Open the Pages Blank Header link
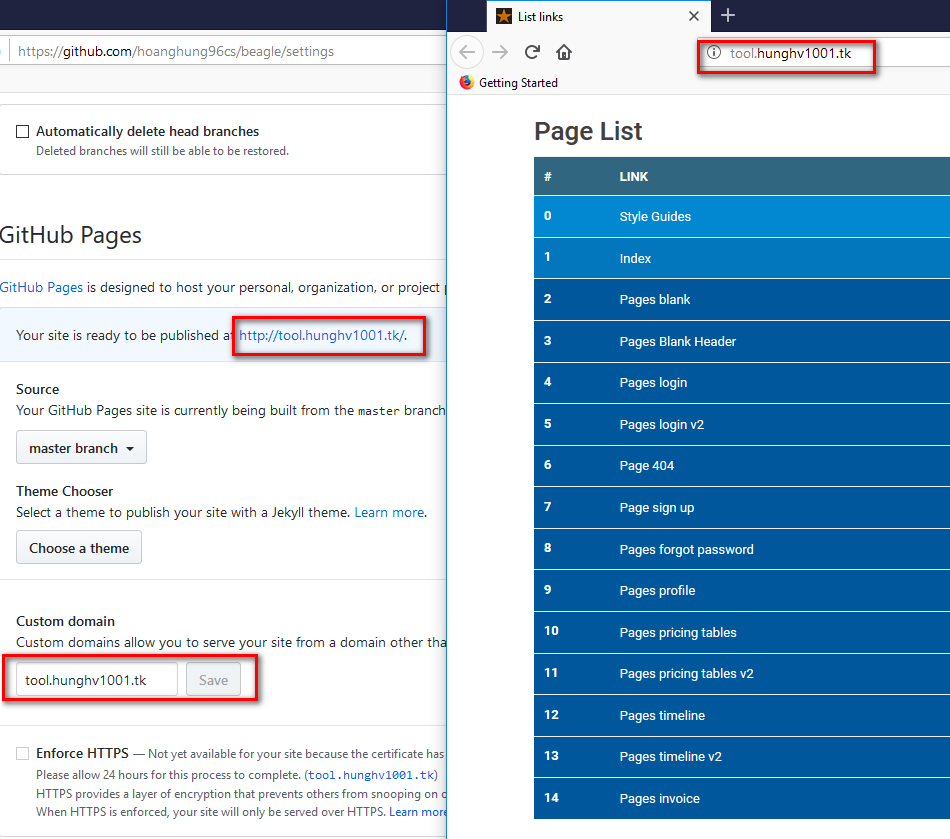Image resolution: width=950 pixels, height=839 pixels. 677,341
